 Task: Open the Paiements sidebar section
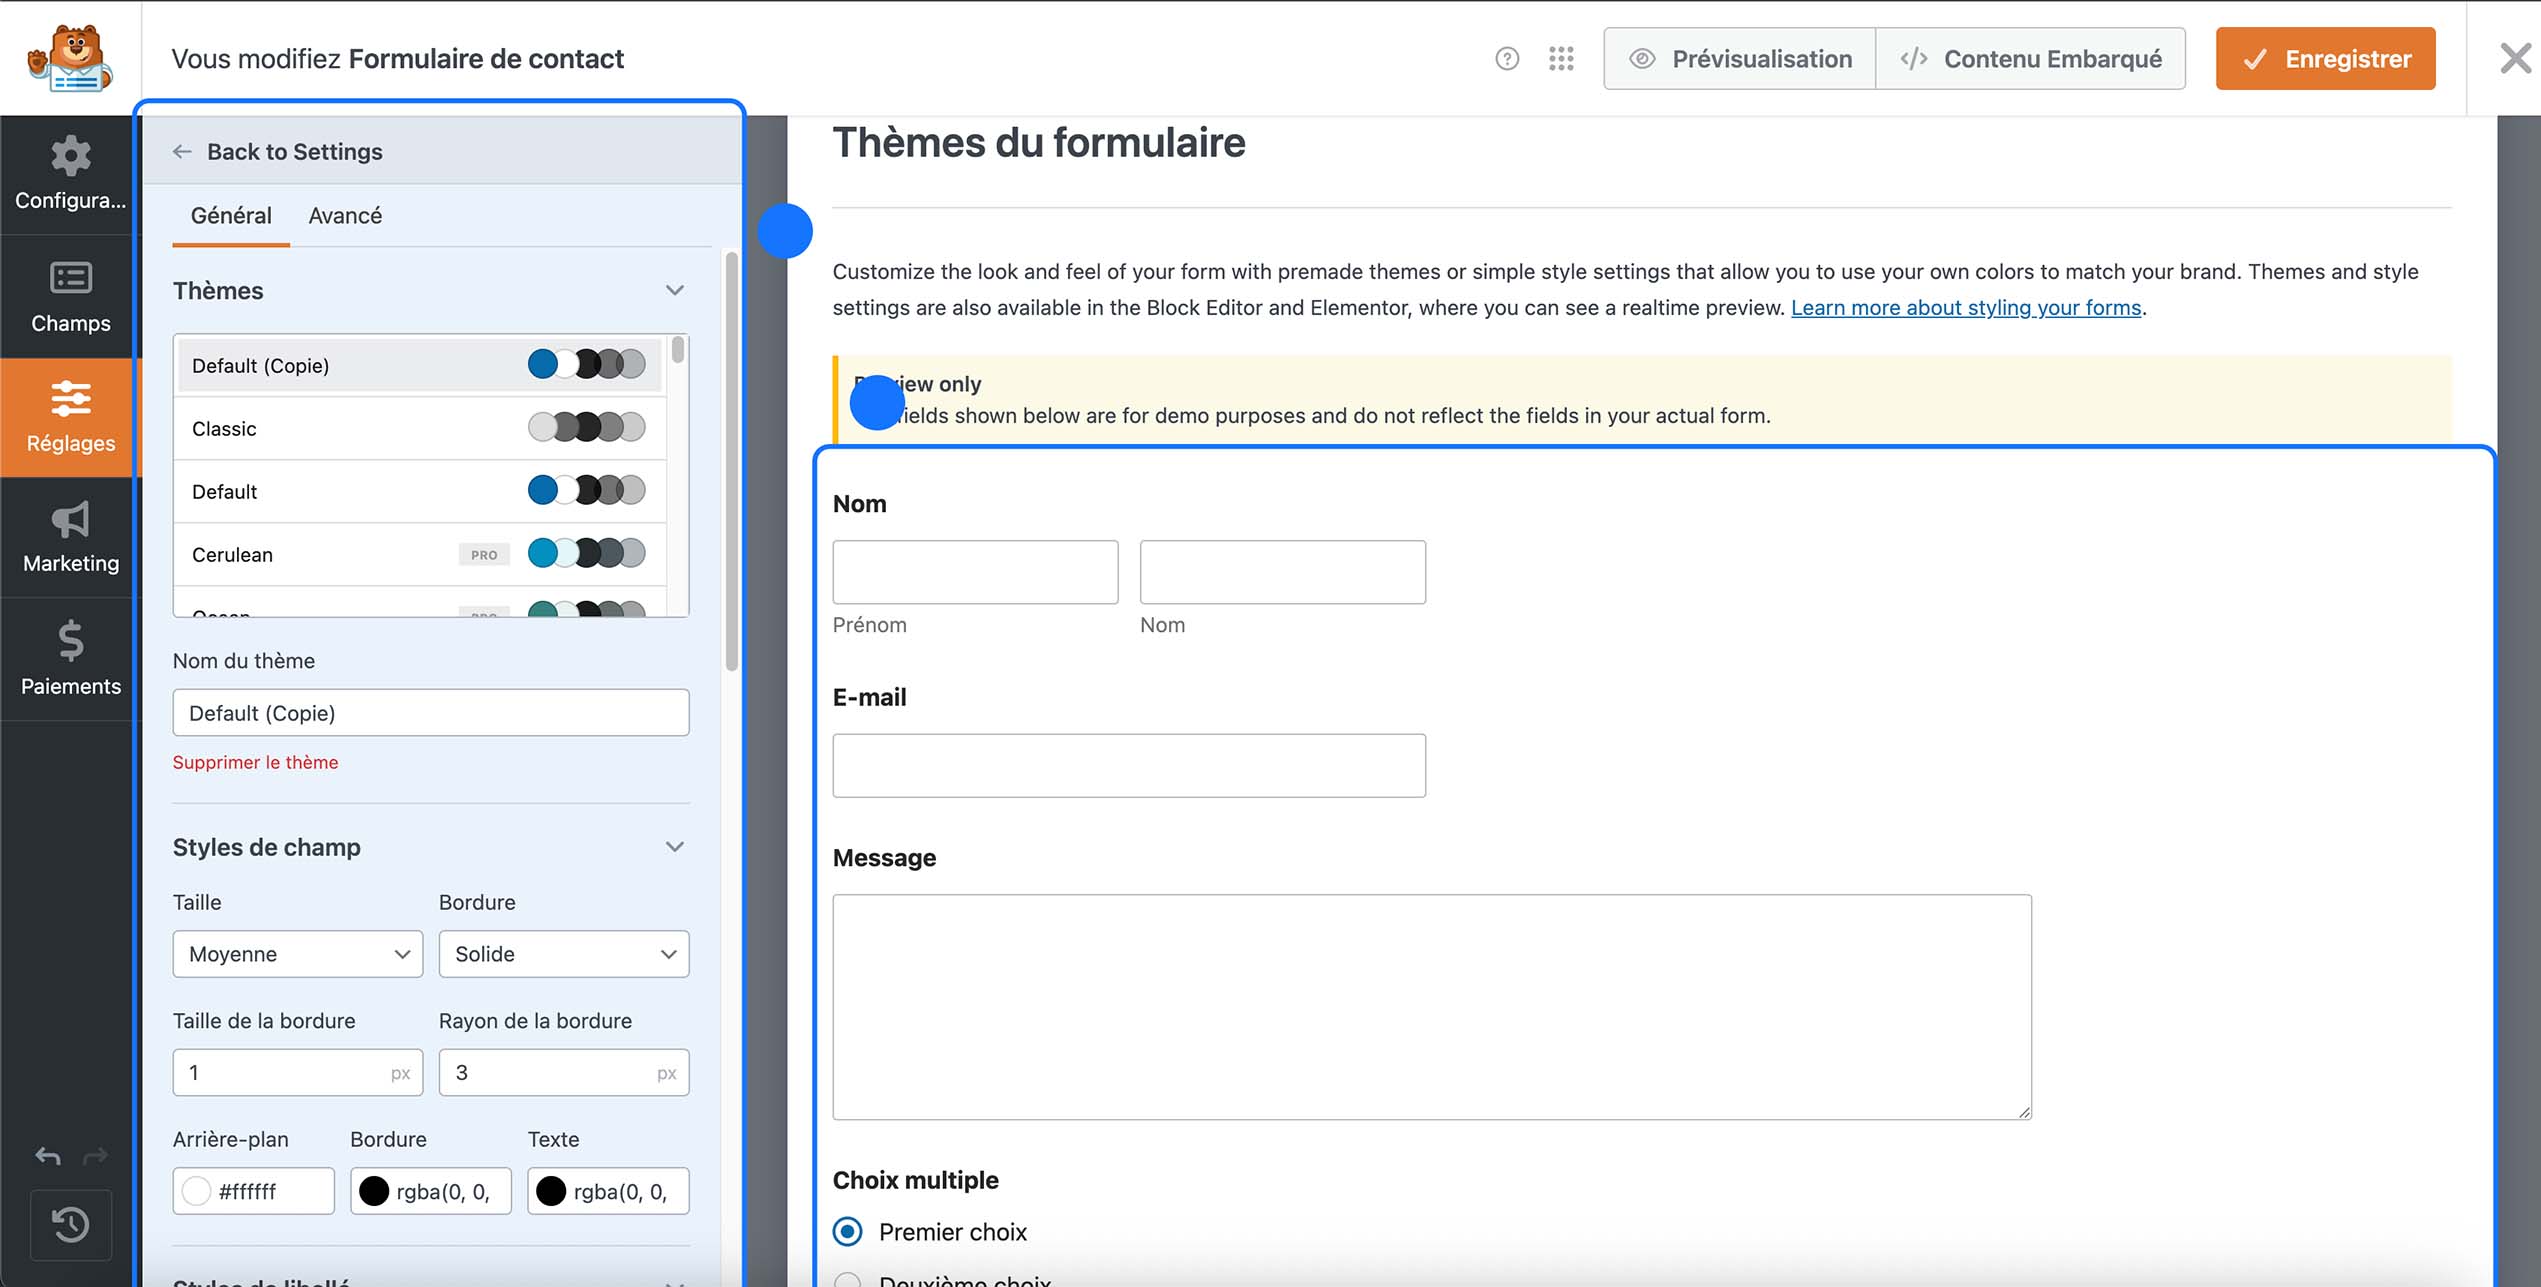pos(69,660)
